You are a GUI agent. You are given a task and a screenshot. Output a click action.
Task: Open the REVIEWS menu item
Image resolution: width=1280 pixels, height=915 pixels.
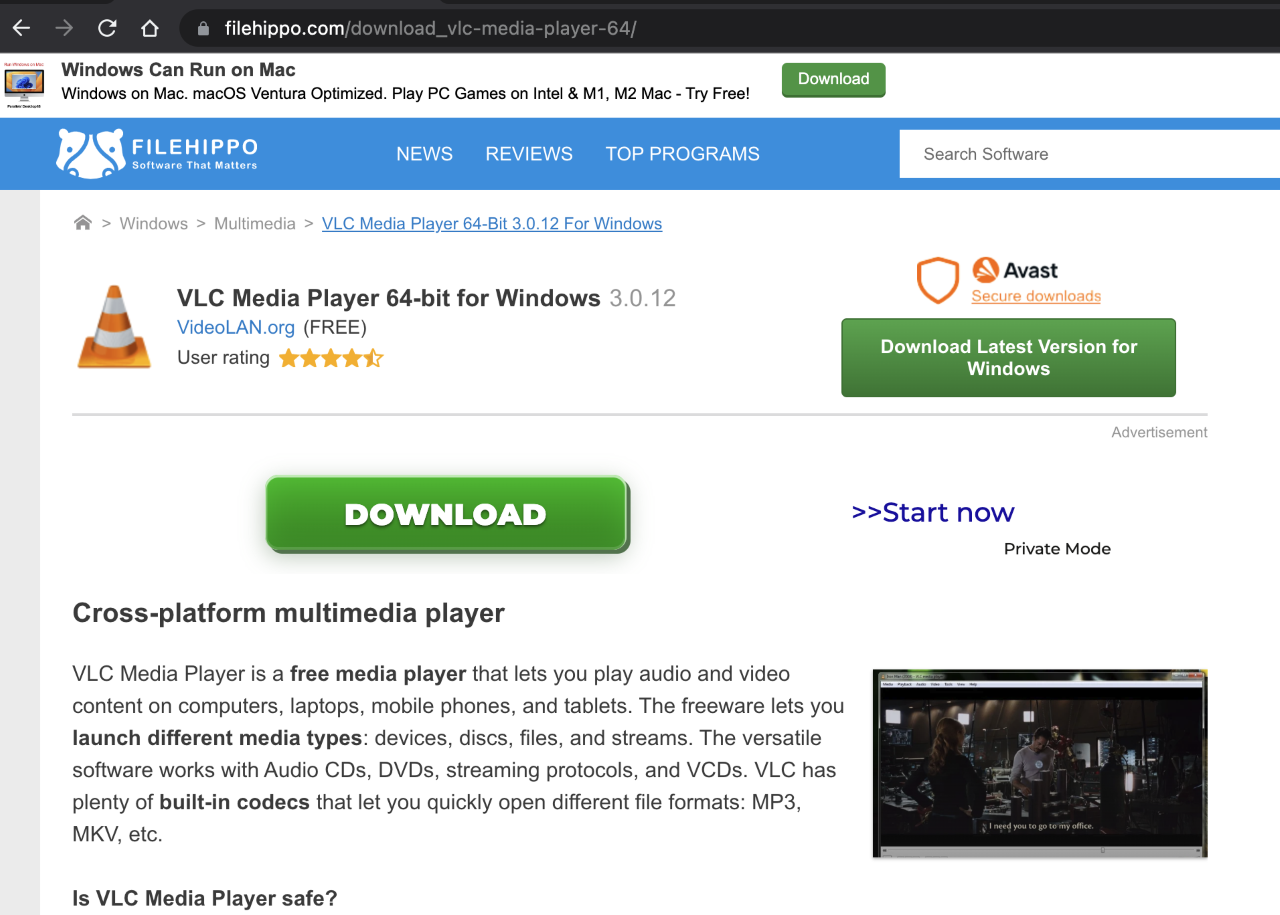pyautogui.click(x=529, y=154)
